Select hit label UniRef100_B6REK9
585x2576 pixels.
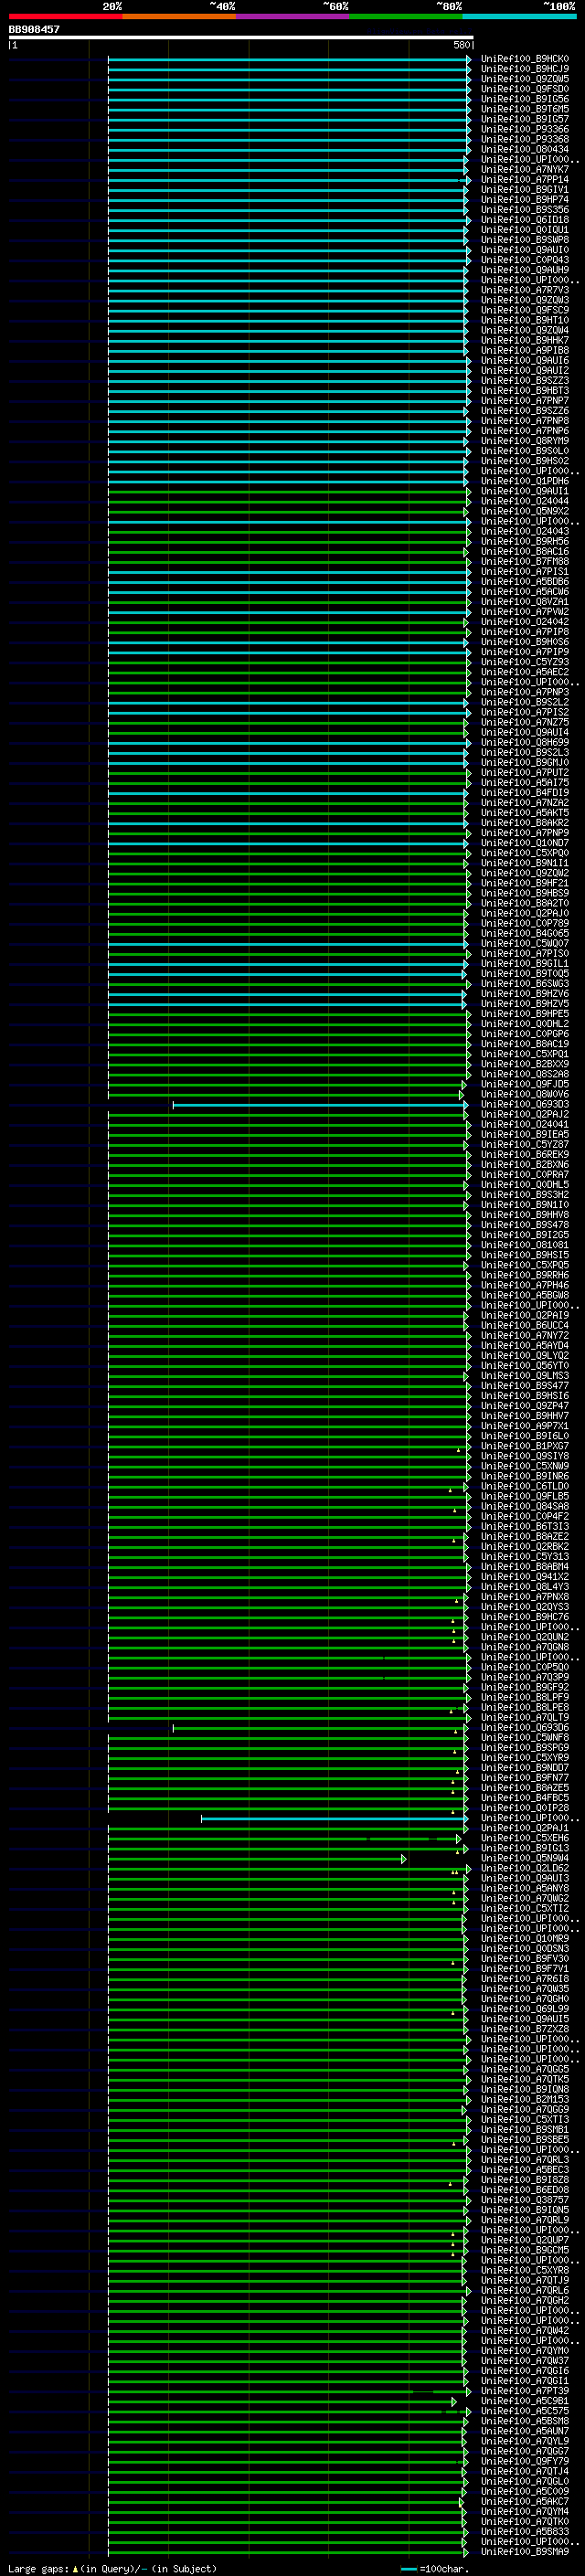click(525, 1154)
